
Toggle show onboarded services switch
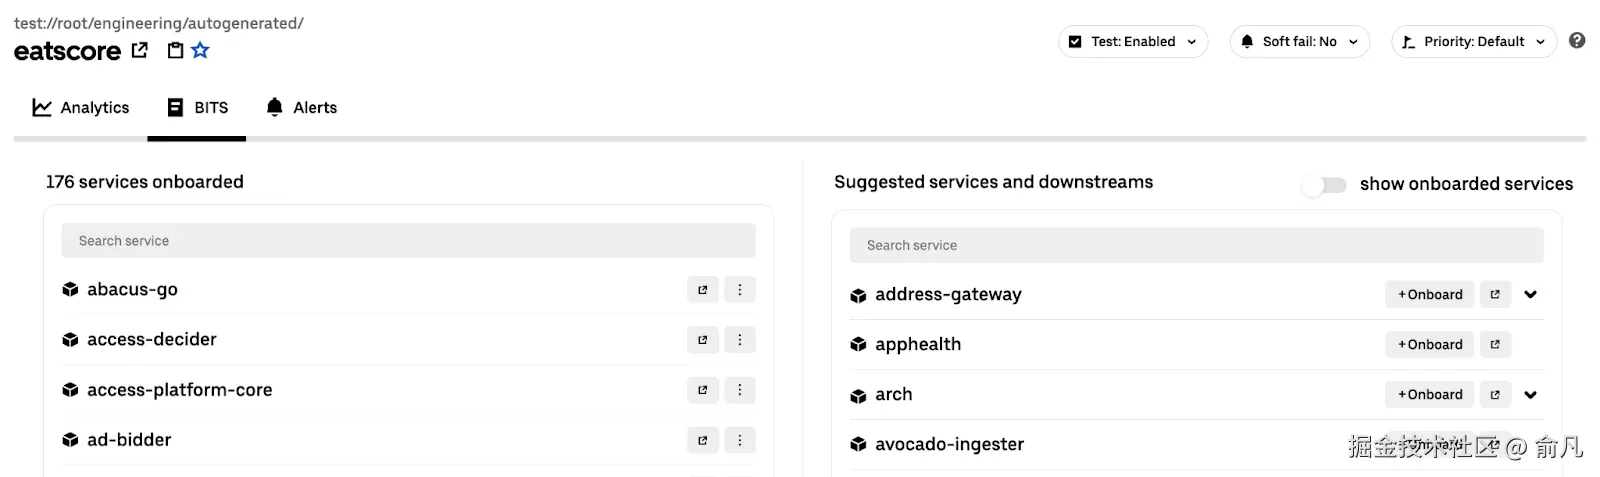pyautogui.click(x=1325, y=185)
